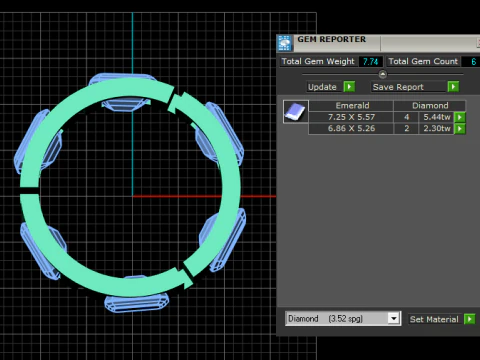
Task: Click the gem count 2 cell
Action: coord(406,128)
